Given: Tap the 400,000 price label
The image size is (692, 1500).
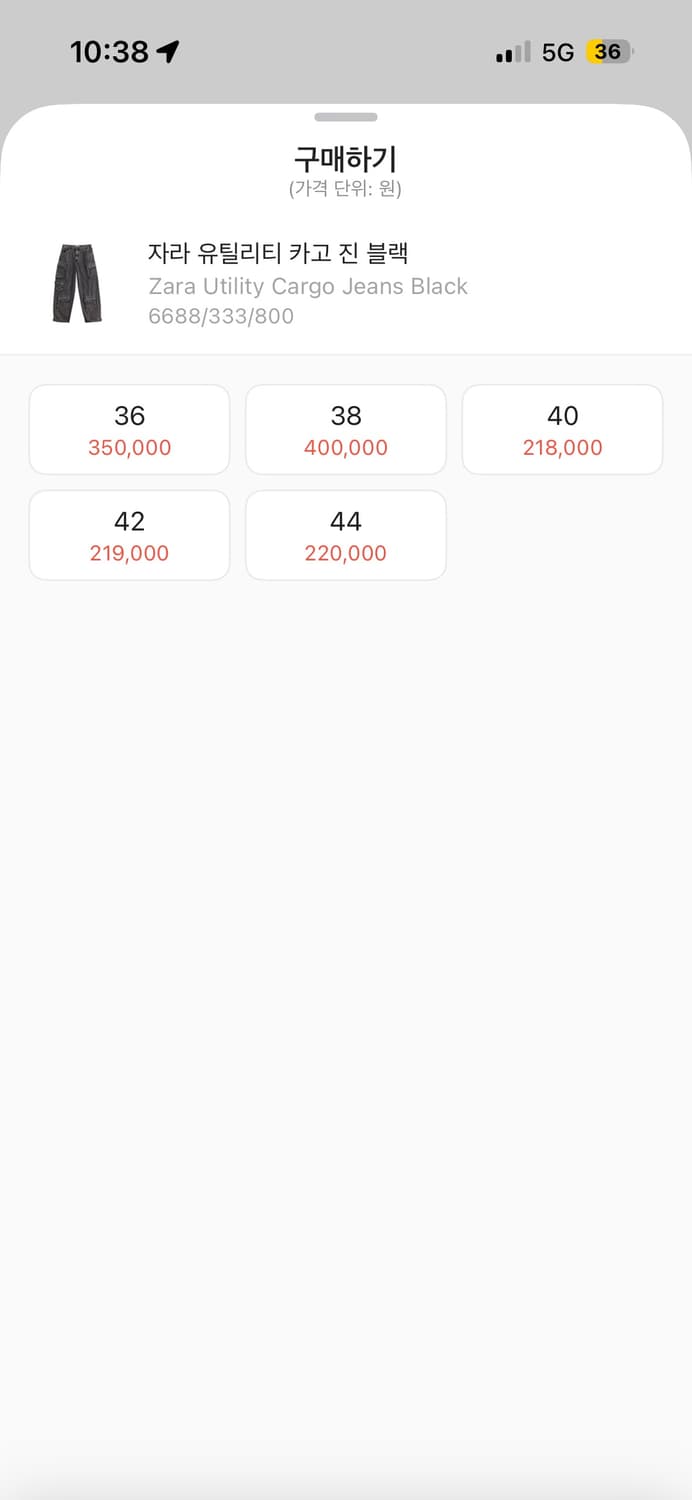Looking at the screenshot, I should 346,448.
